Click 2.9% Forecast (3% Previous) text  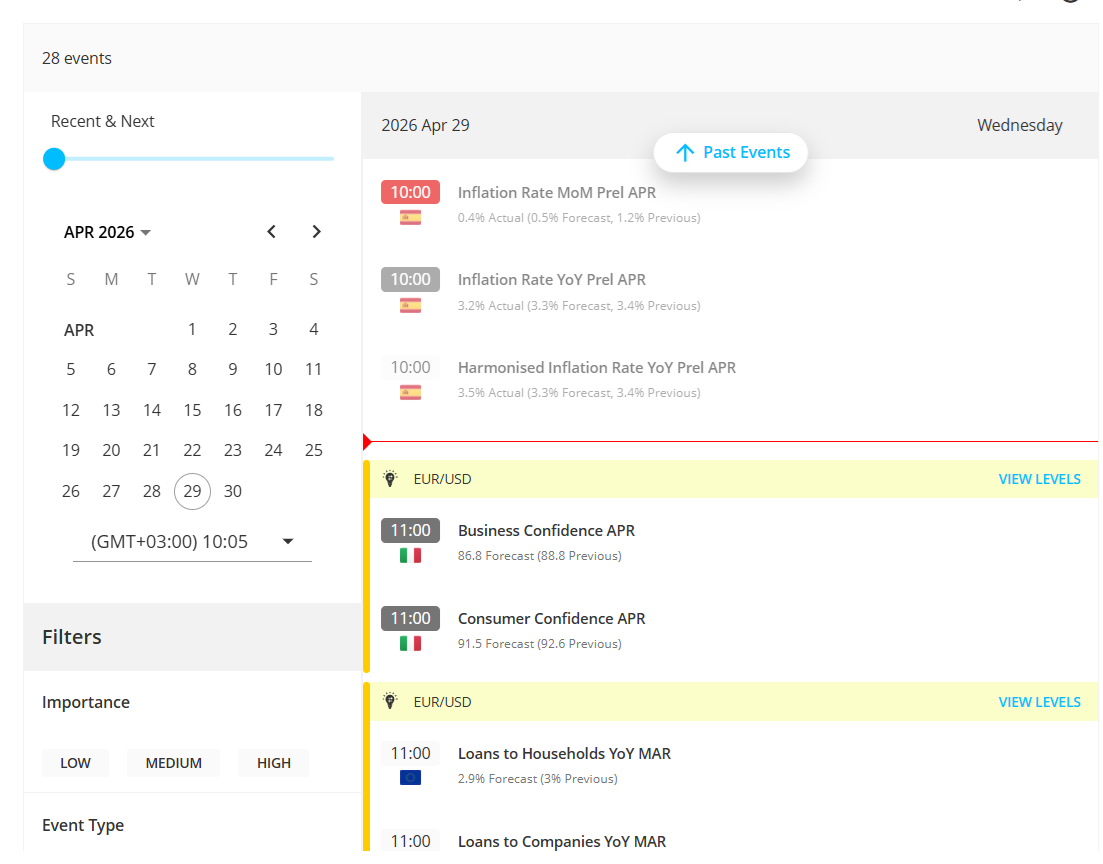(x=537, y=779)
